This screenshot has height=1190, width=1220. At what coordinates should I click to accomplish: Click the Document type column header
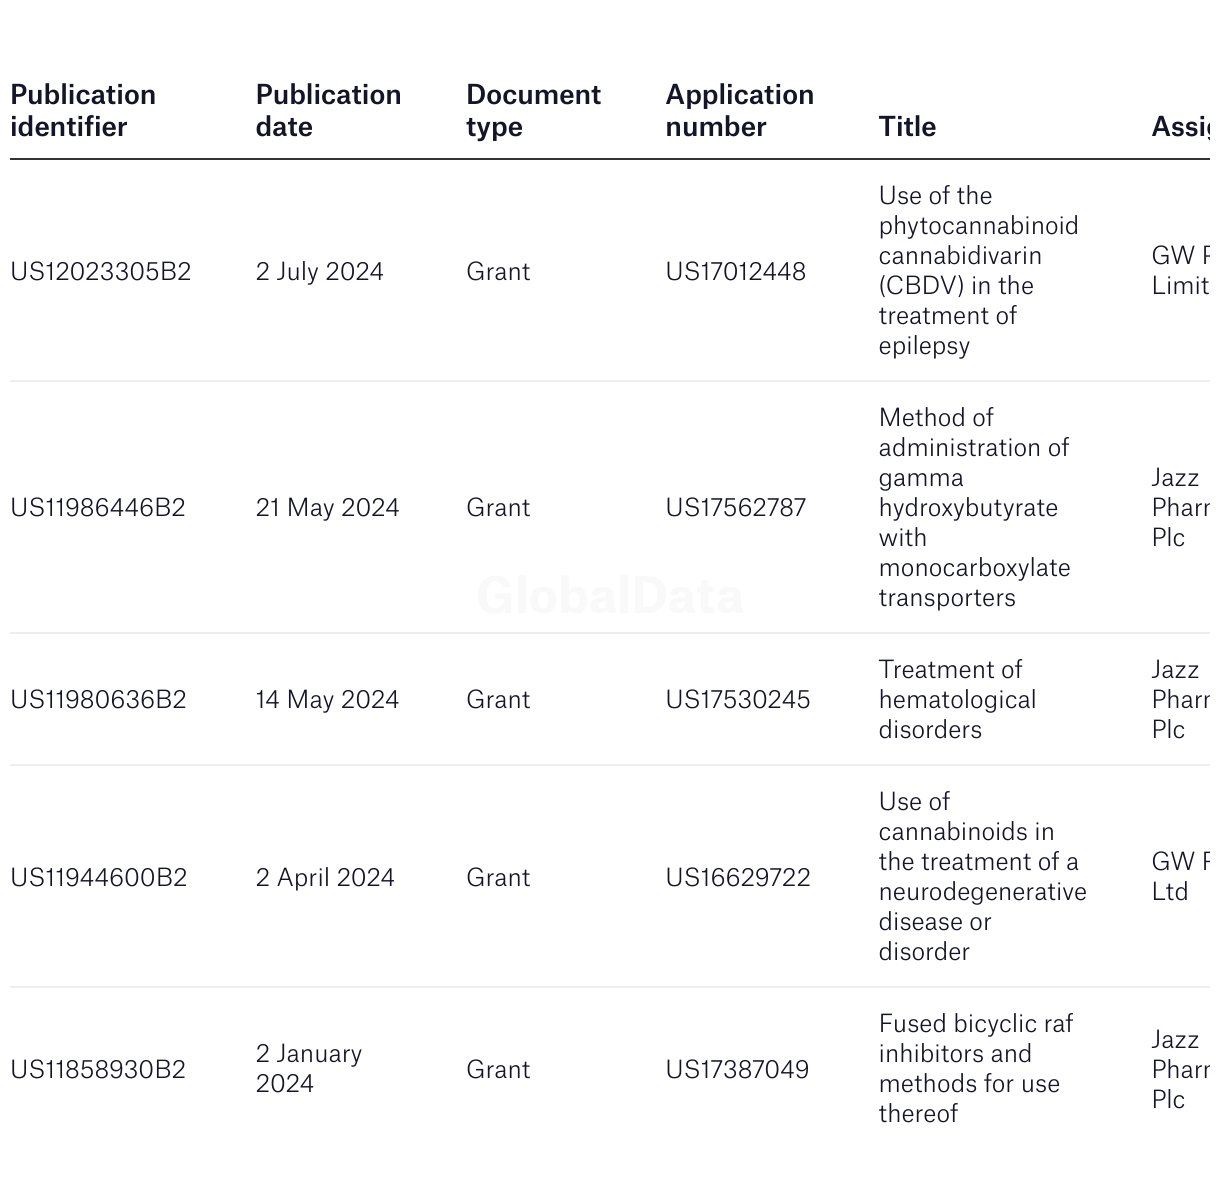click(x=533, y=111)
